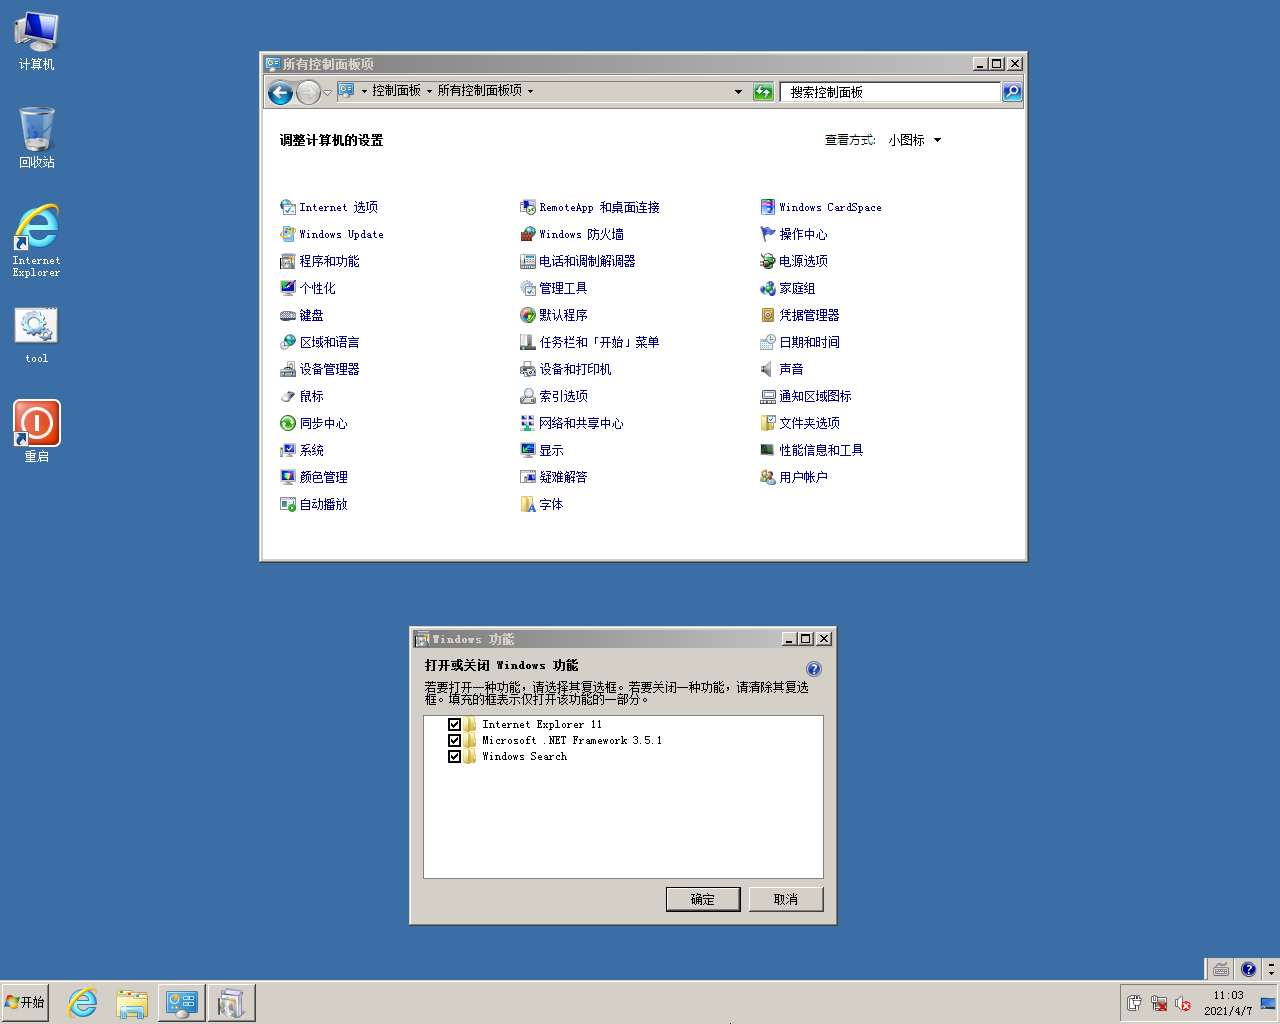Toggle the Windows Search feature checkbox
This screenshot has height=1024, width=1280.
[x=454, y=756]
